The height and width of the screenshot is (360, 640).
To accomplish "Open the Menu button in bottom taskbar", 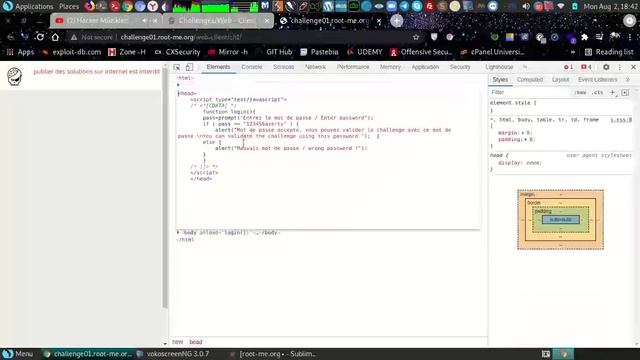I will tap(18, 354).
